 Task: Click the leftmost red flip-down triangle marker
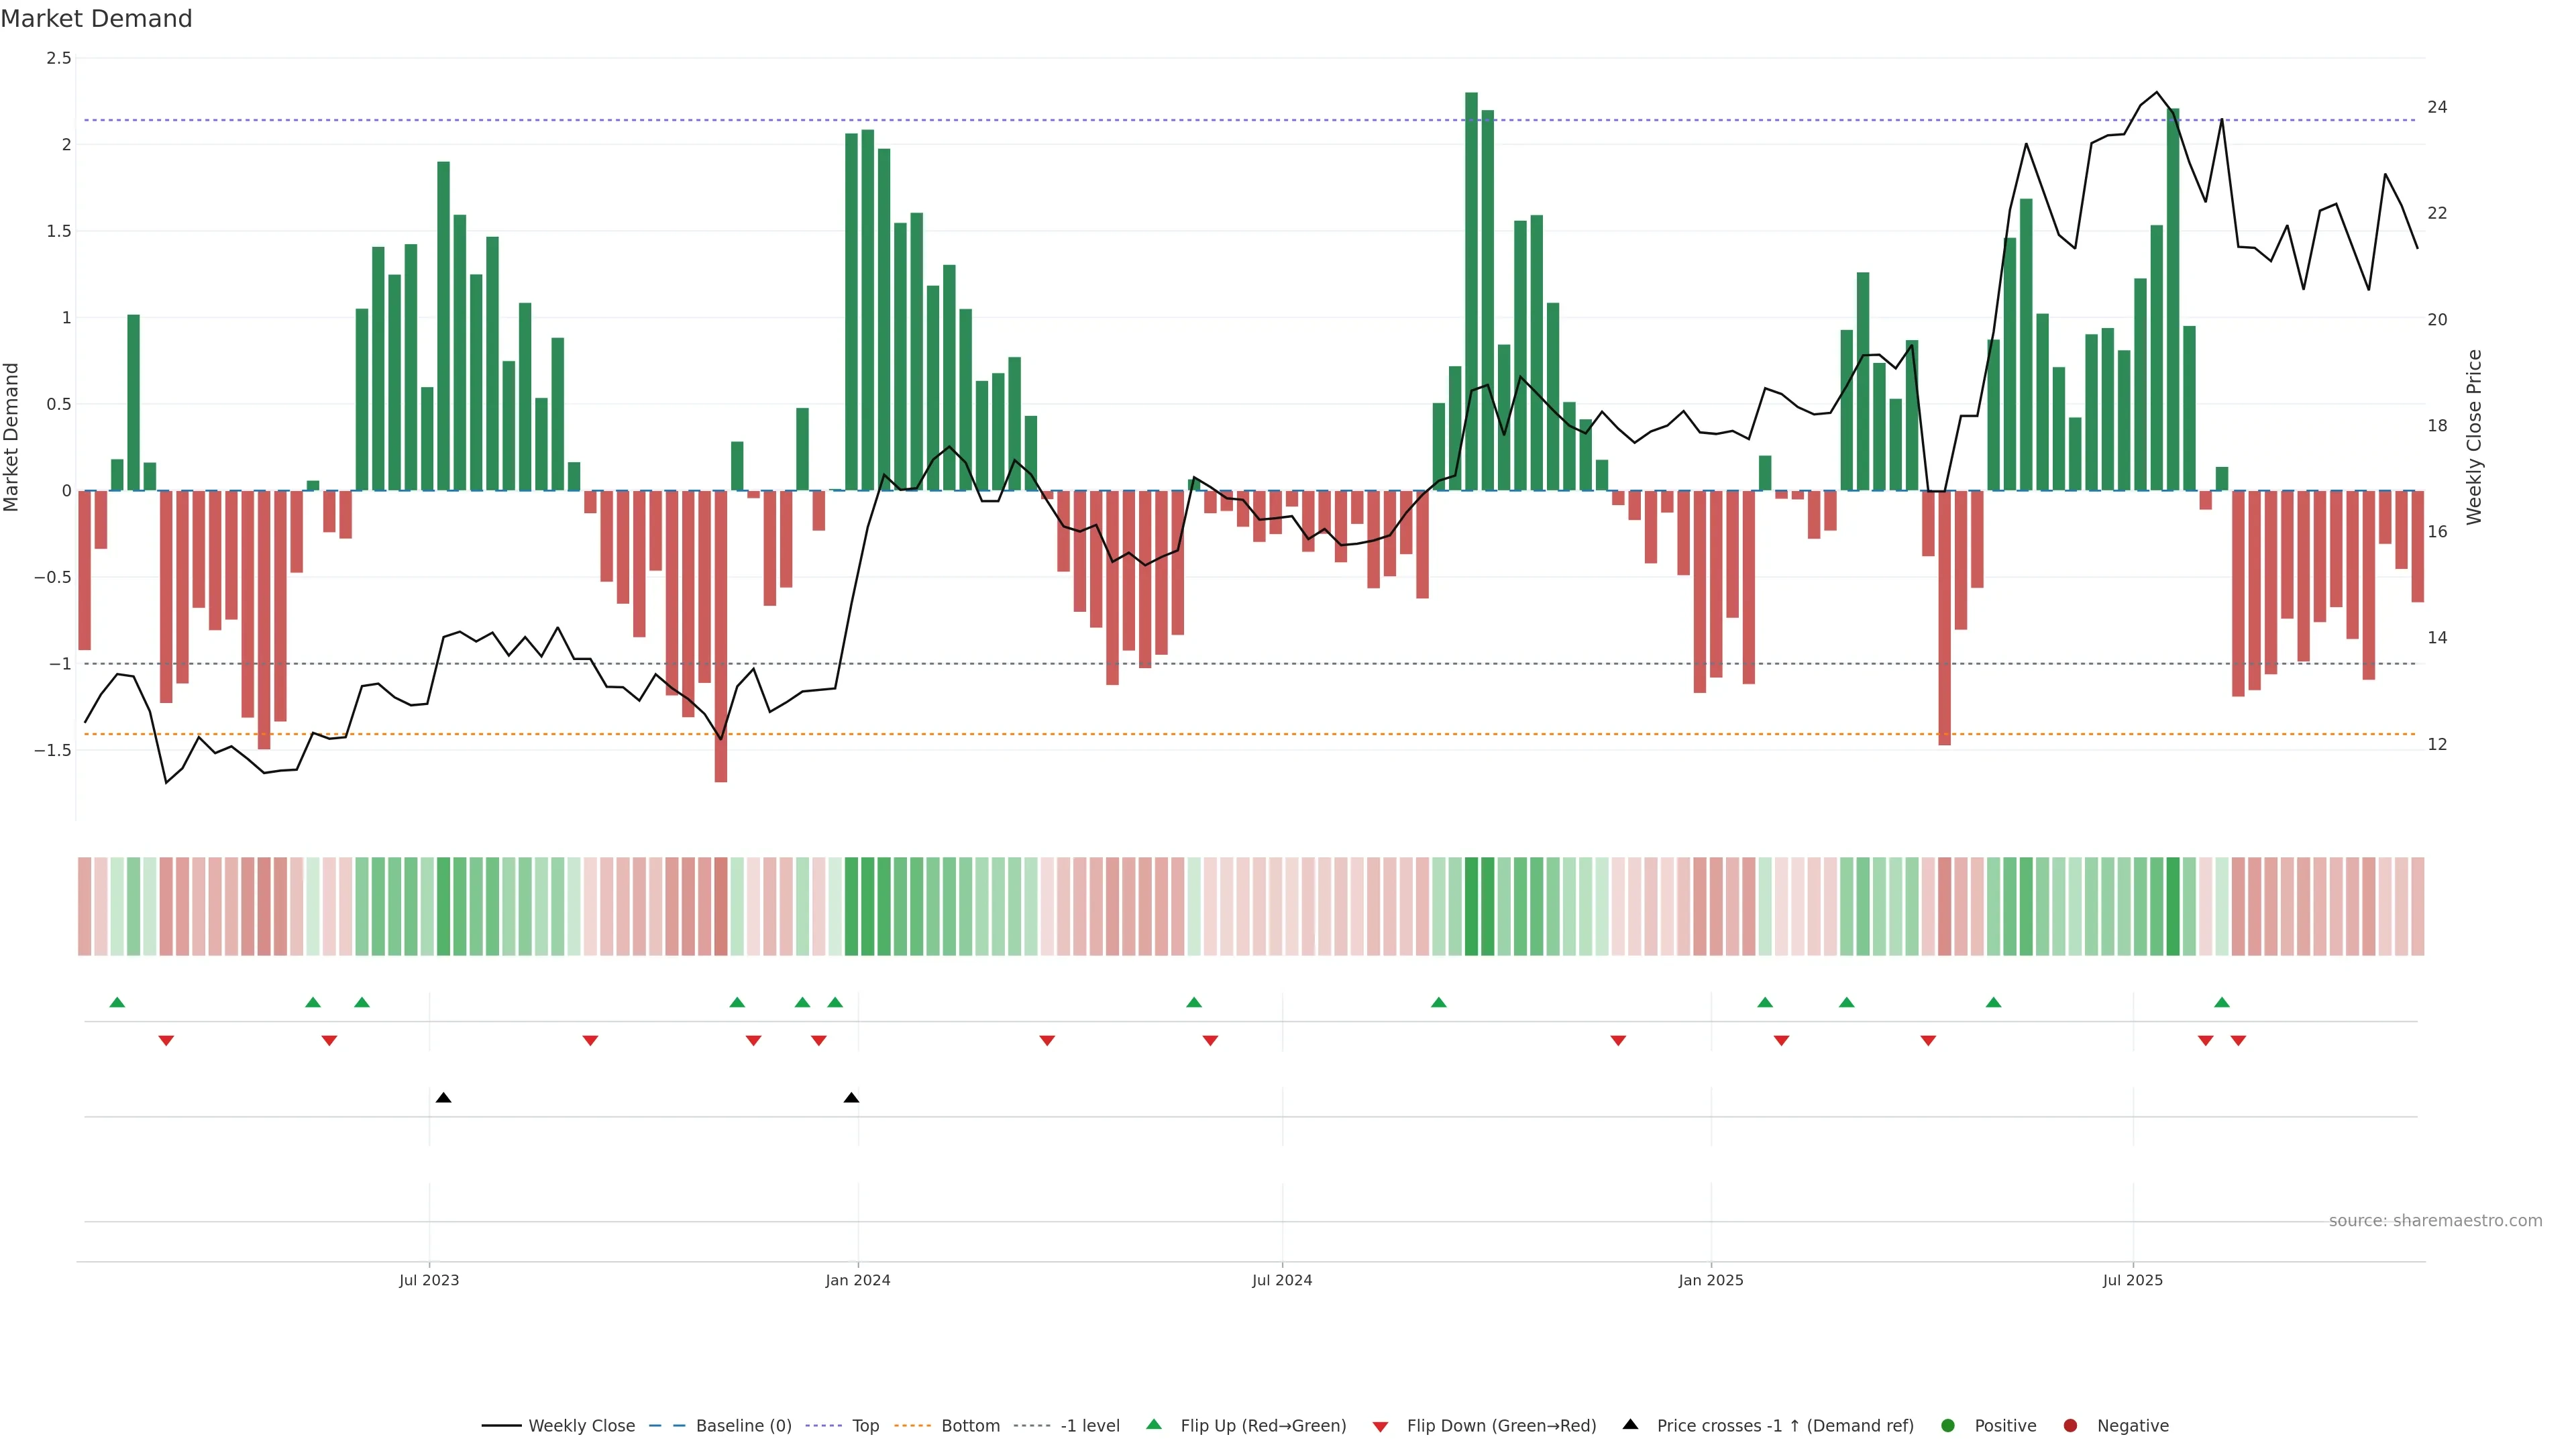click(x=166, y=1041)
